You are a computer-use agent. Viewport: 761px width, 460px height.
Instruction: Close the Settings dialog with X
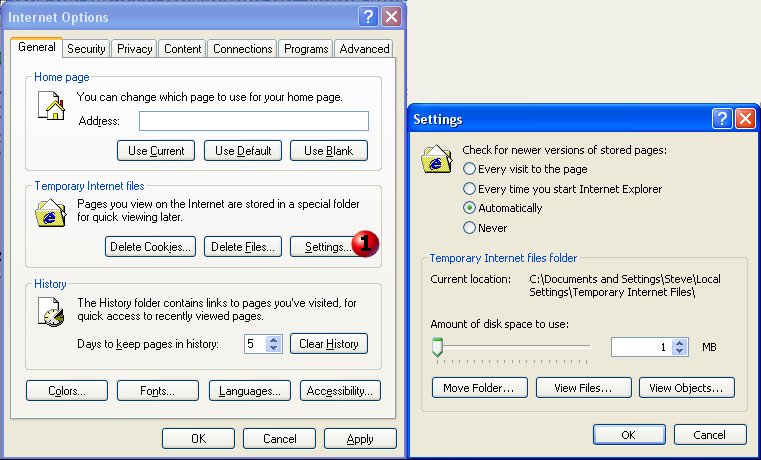click(x=745, y=118)
